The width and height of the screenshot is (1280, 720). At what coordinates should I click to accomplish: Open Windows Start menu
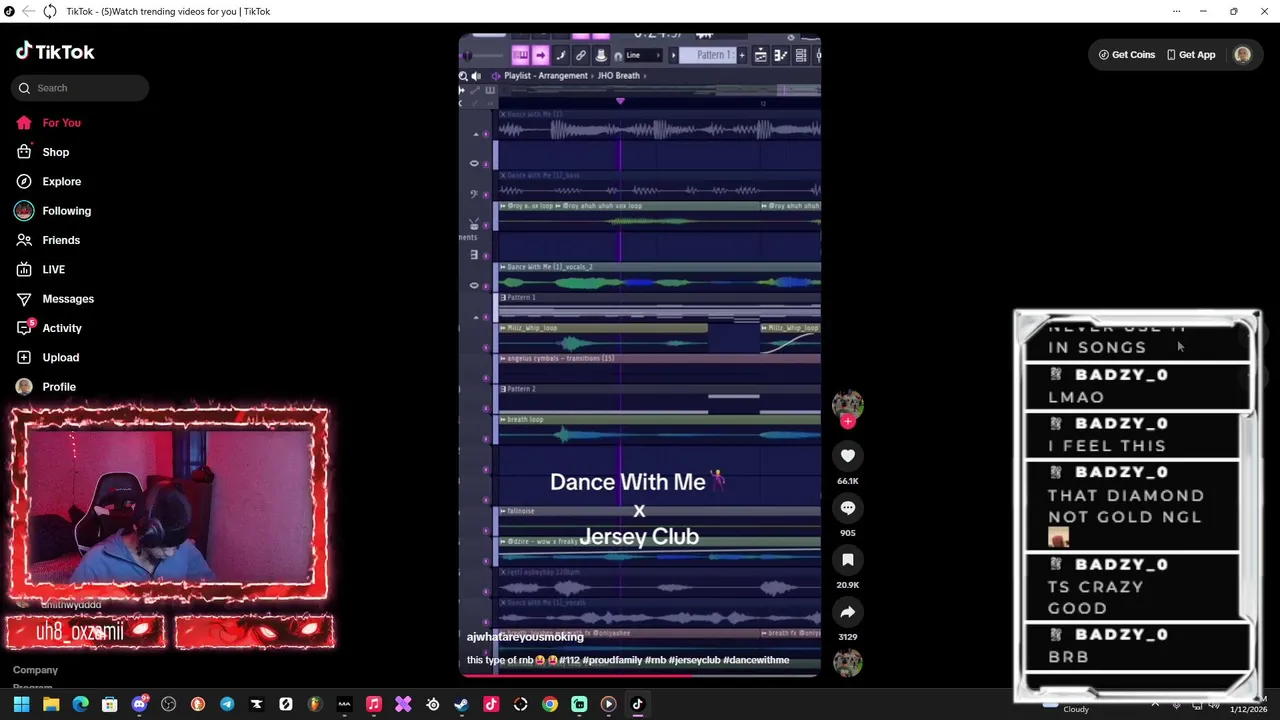[x=21, y=704]
